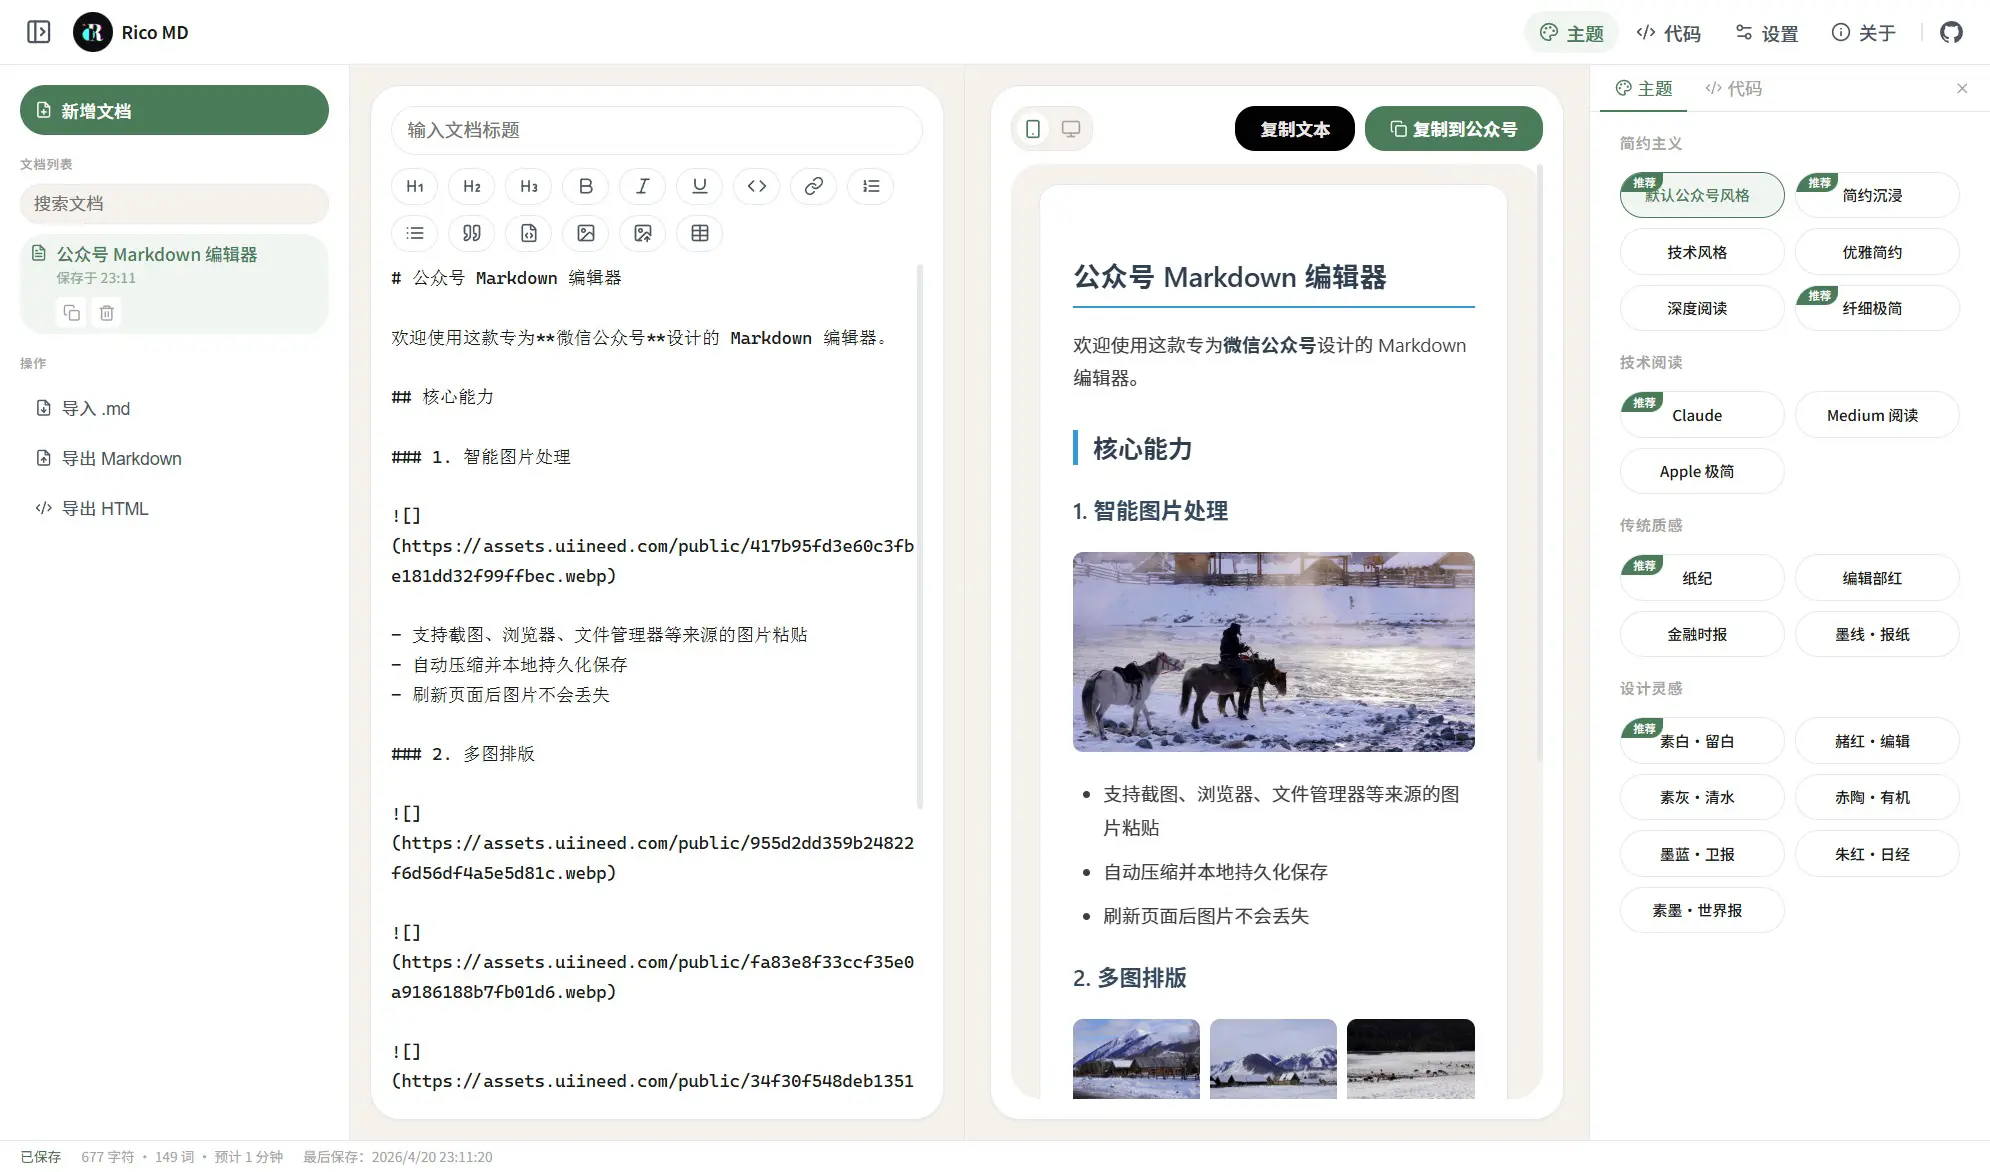Switch preview to desktop monitor view
The height and width of the screenshot is (1172, 1990).
tap(1071, 129)
